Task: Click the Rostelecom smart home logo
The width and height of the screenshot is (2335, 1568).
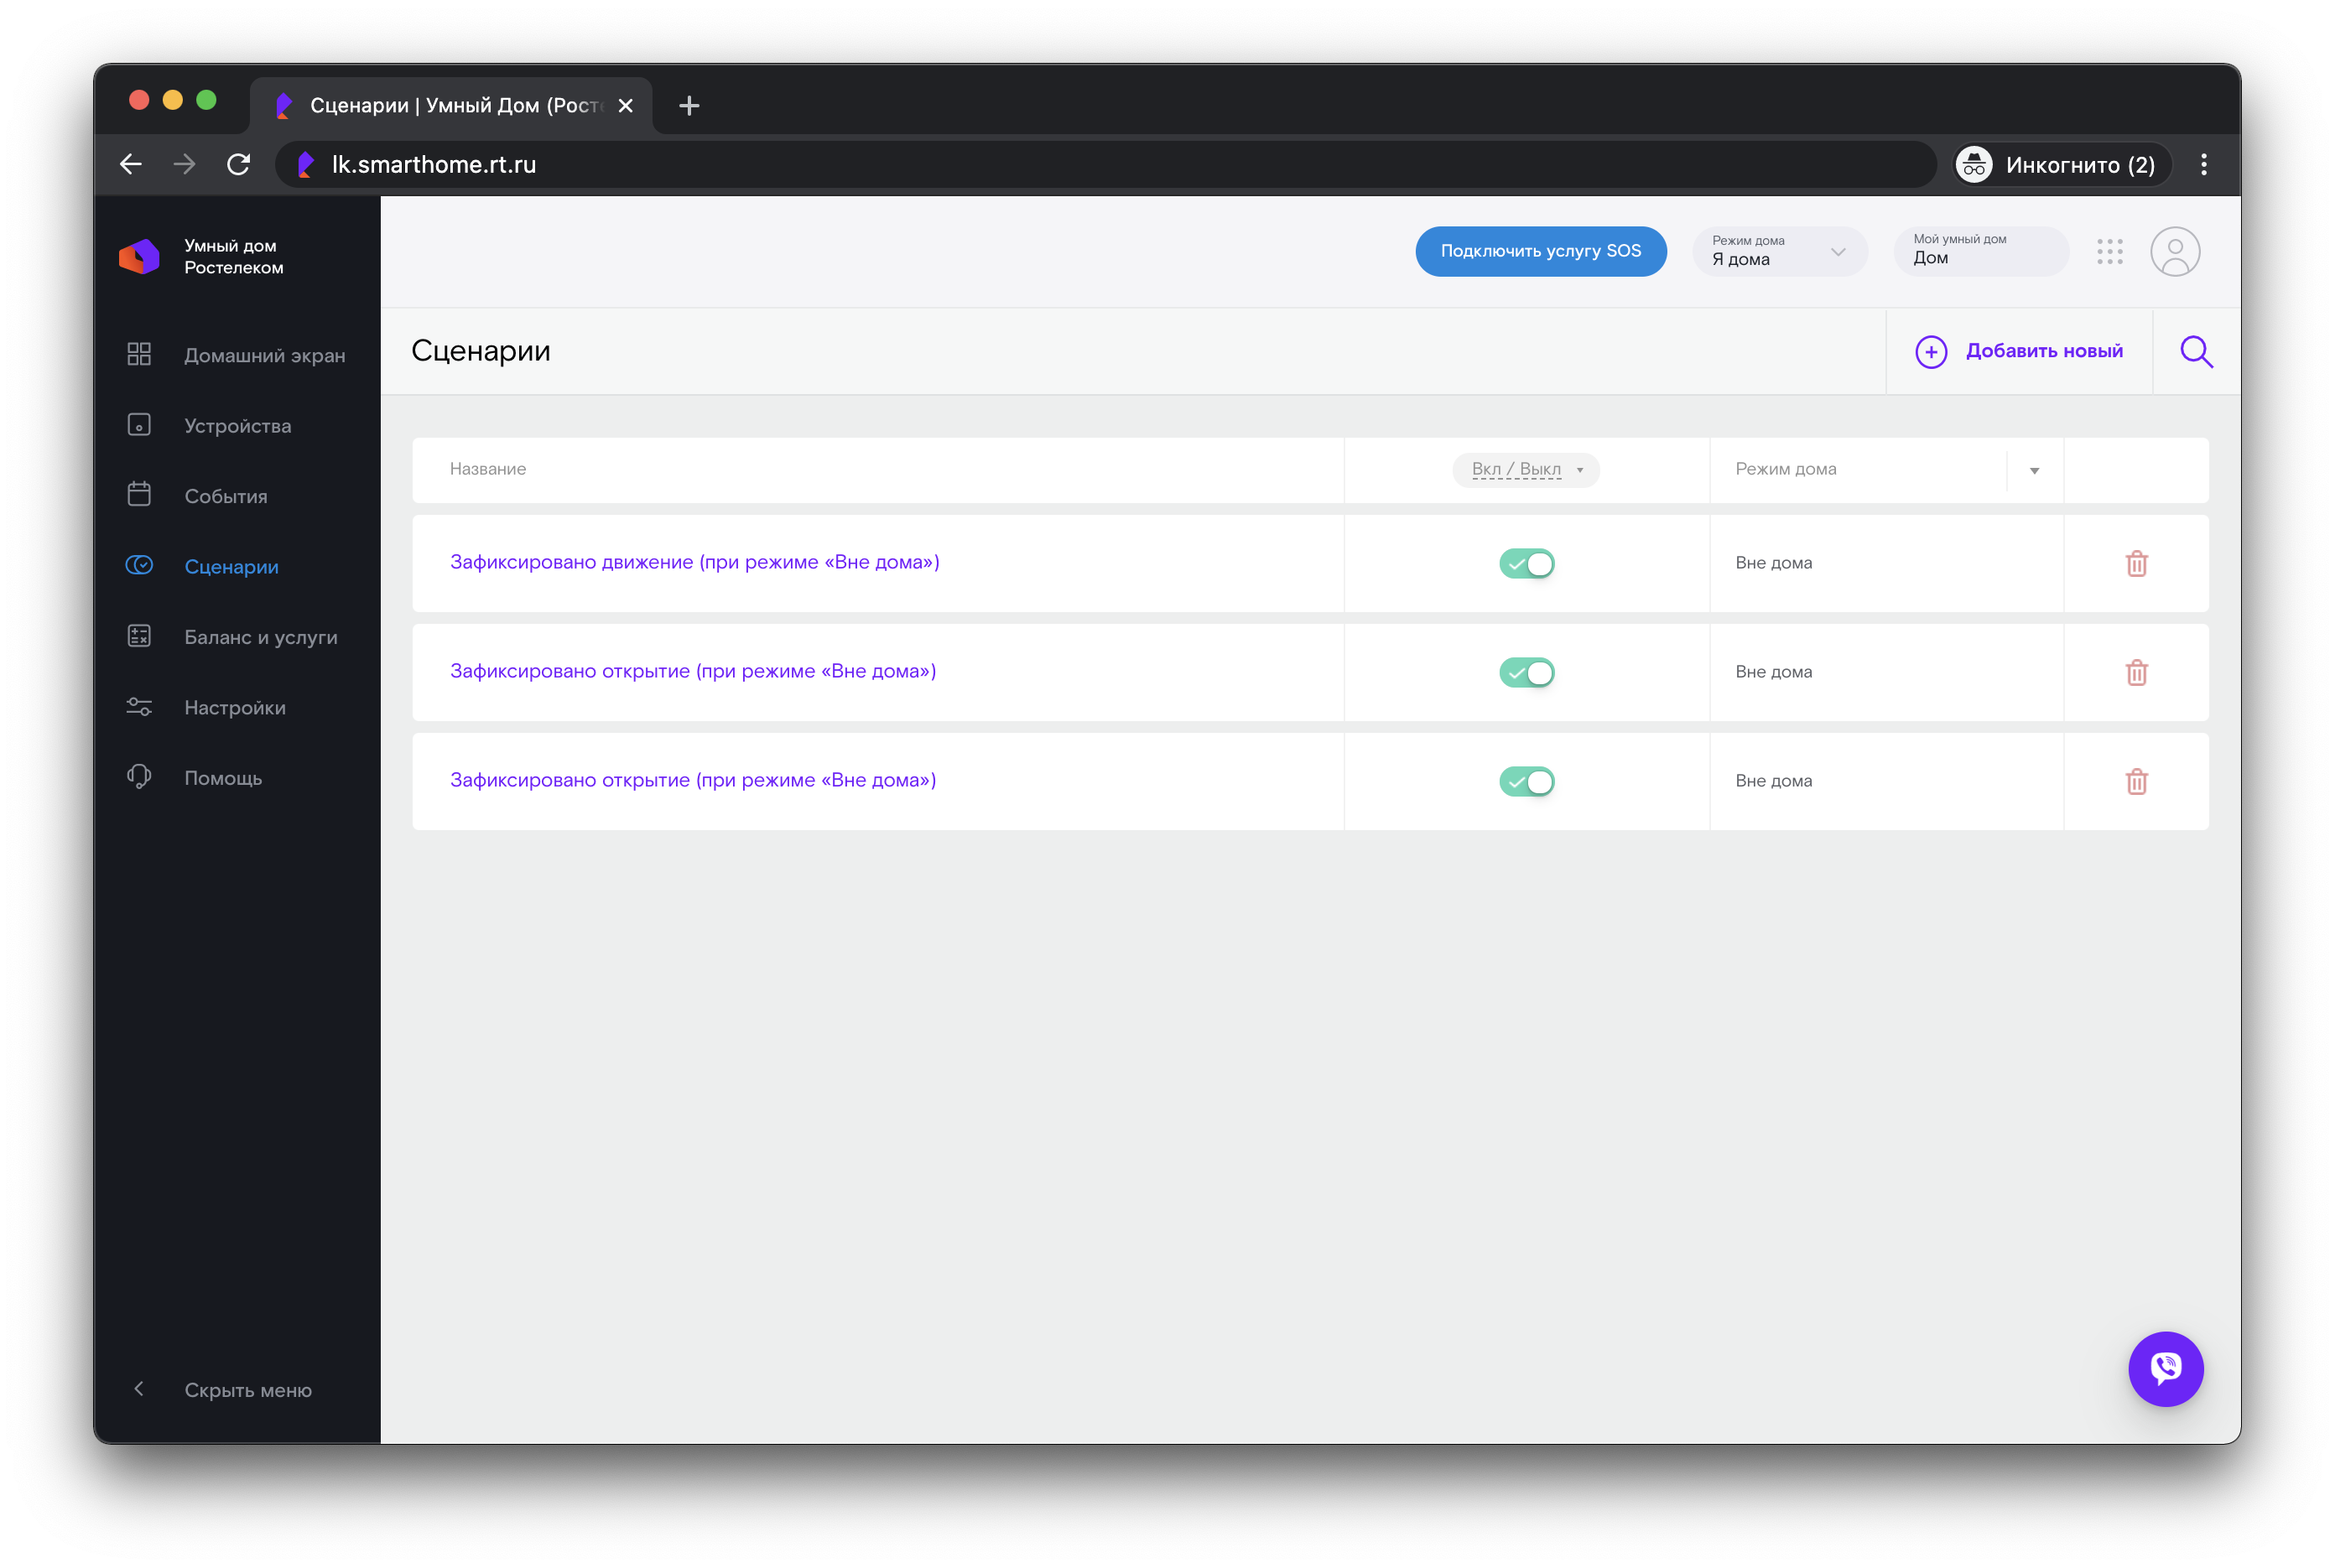Action: point(140,257)
